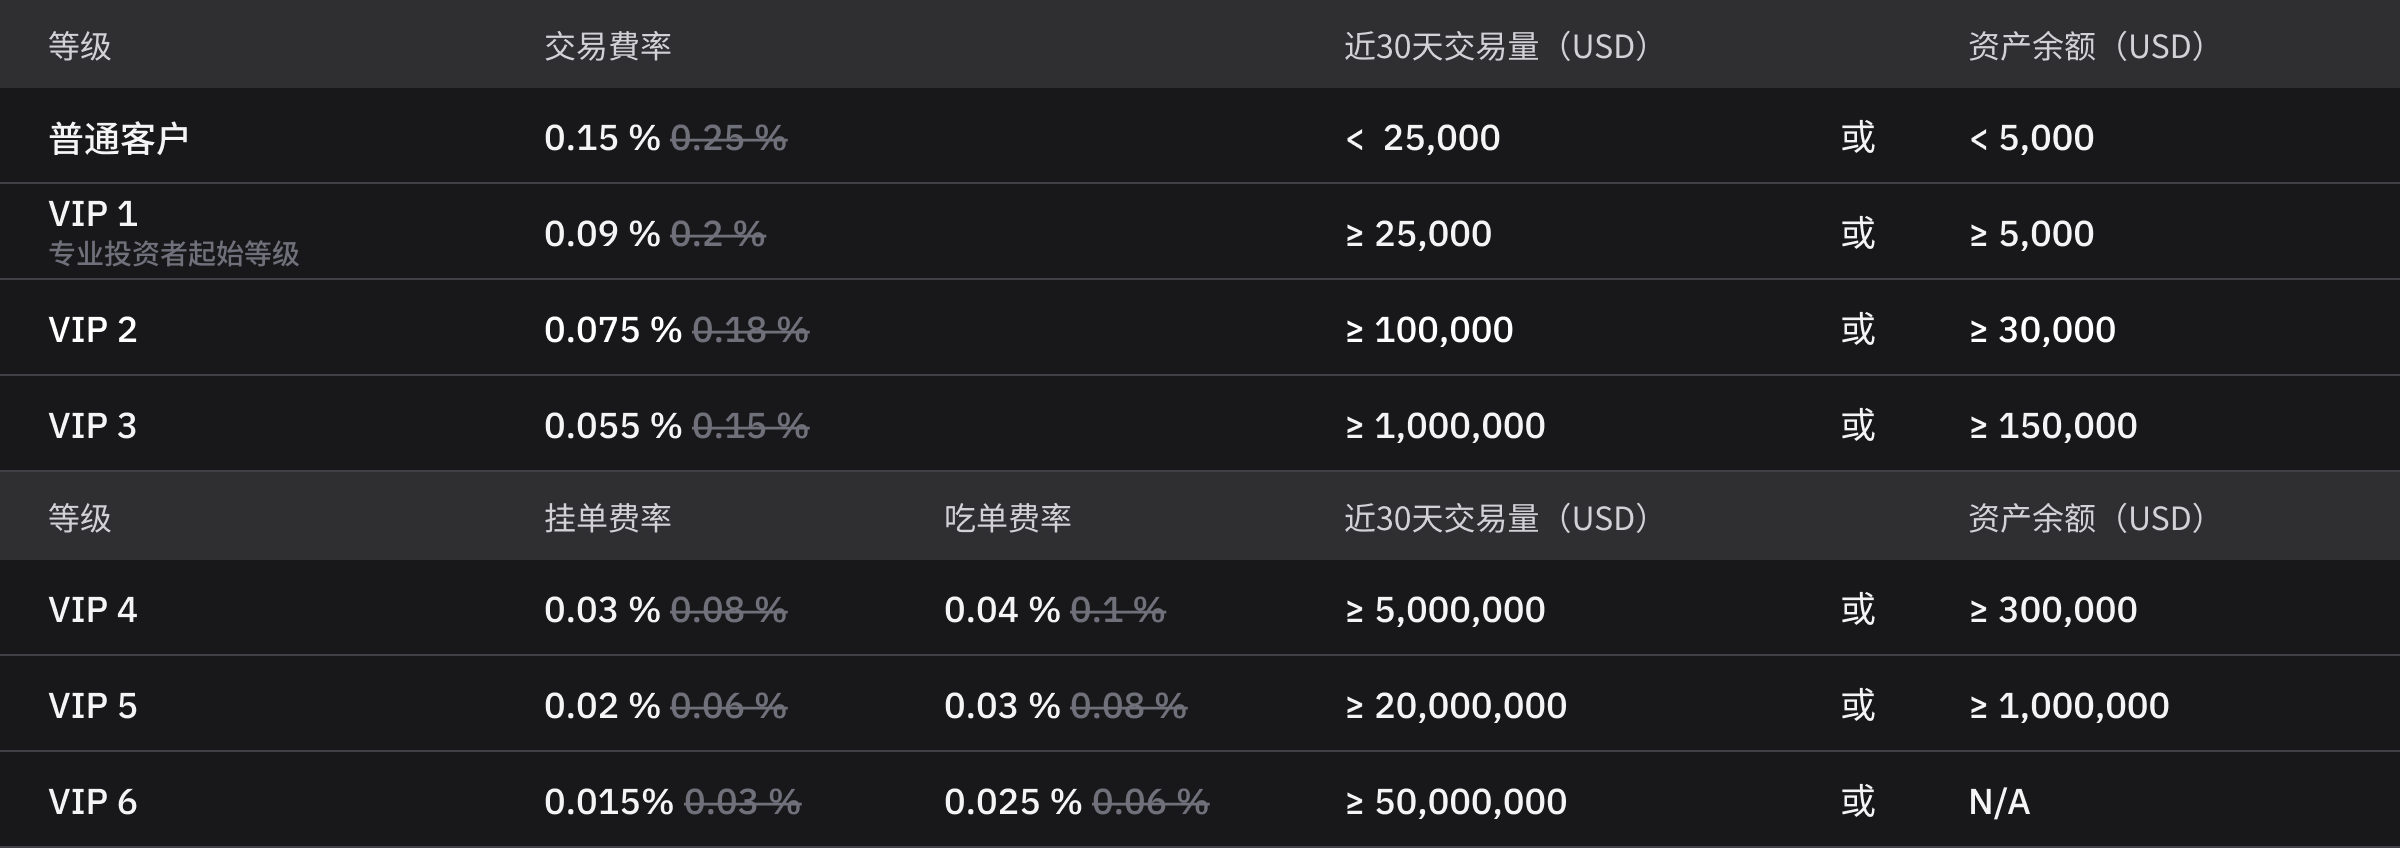This screenshot has height=848, width=2400.
Task: Click the 吃单费率 column header
Action: [1008, 518]
